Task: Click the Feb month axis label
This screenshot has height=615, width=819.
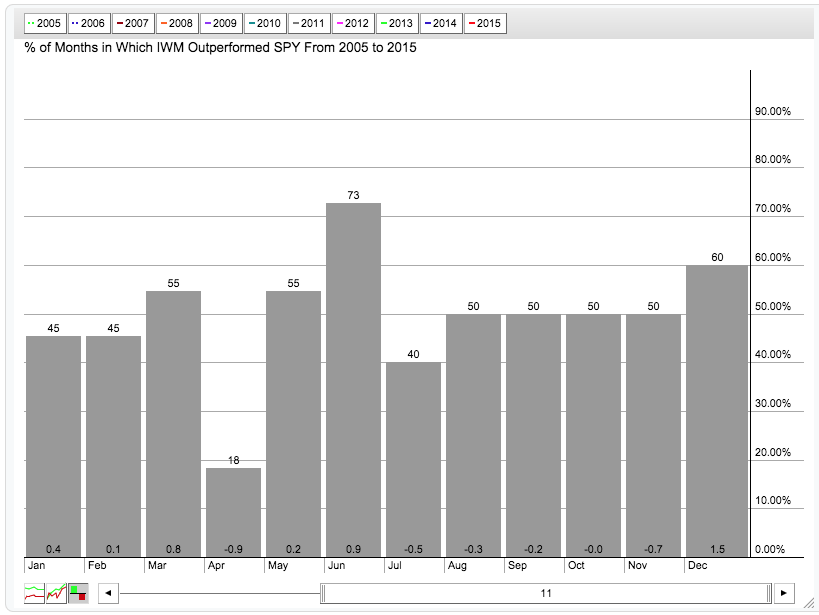Action: pyautogui.click(x=97, y=565)
